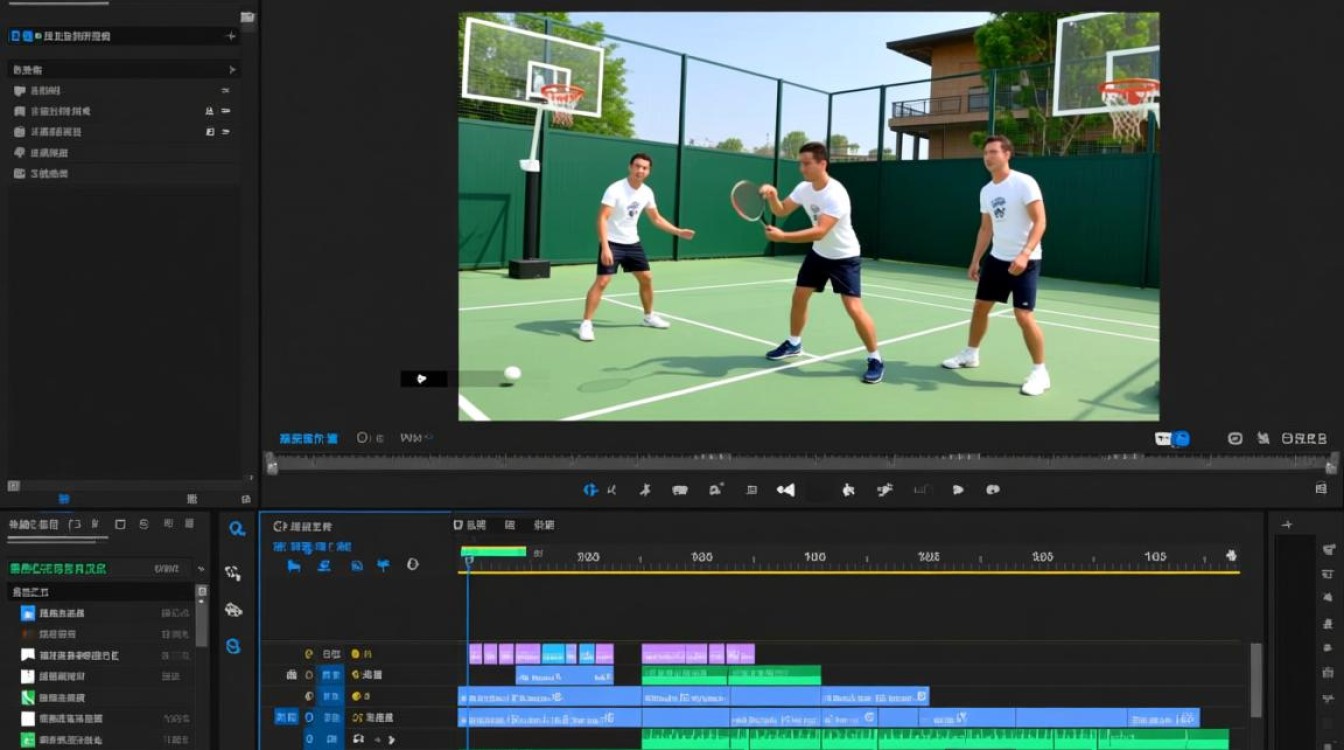
Task: Click the blue flag marker icon in timeline toolbar
Action: [x=383, y=565]
